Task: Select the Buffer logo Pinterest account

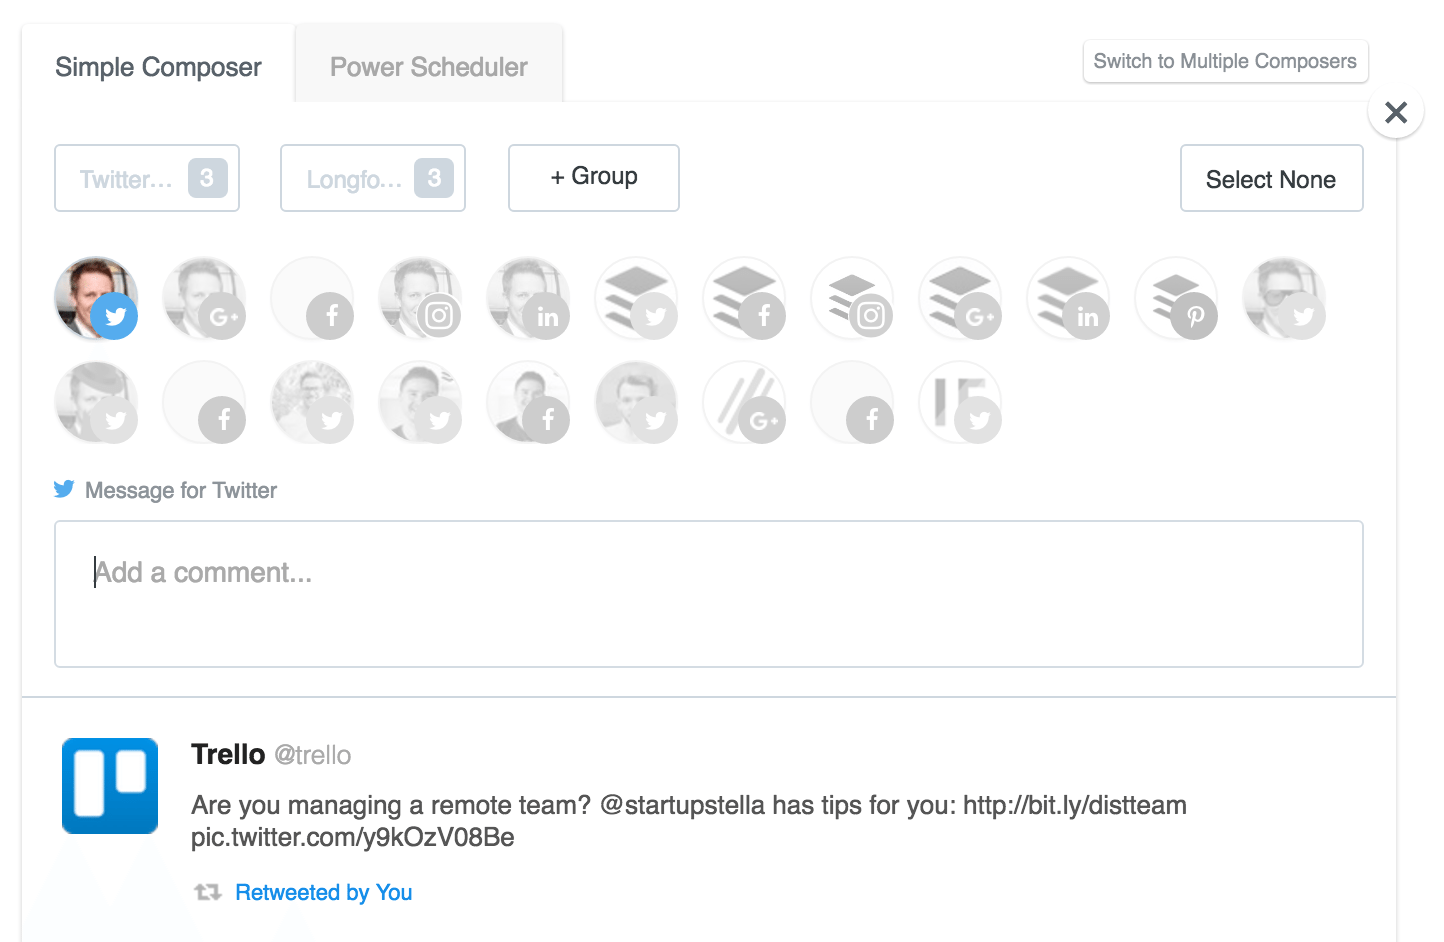Action: tap(1177, 298)
